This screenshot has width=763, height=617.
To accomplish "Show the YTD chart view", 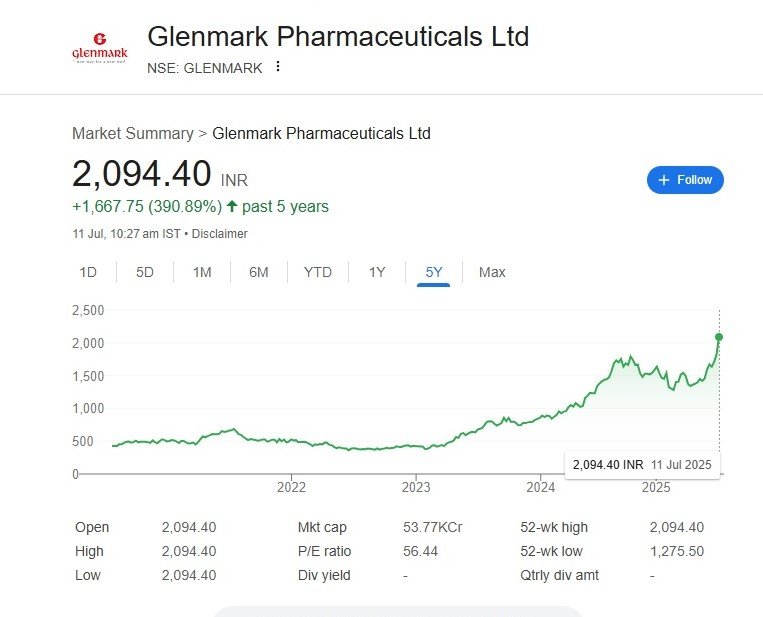I will pos(318,272).
